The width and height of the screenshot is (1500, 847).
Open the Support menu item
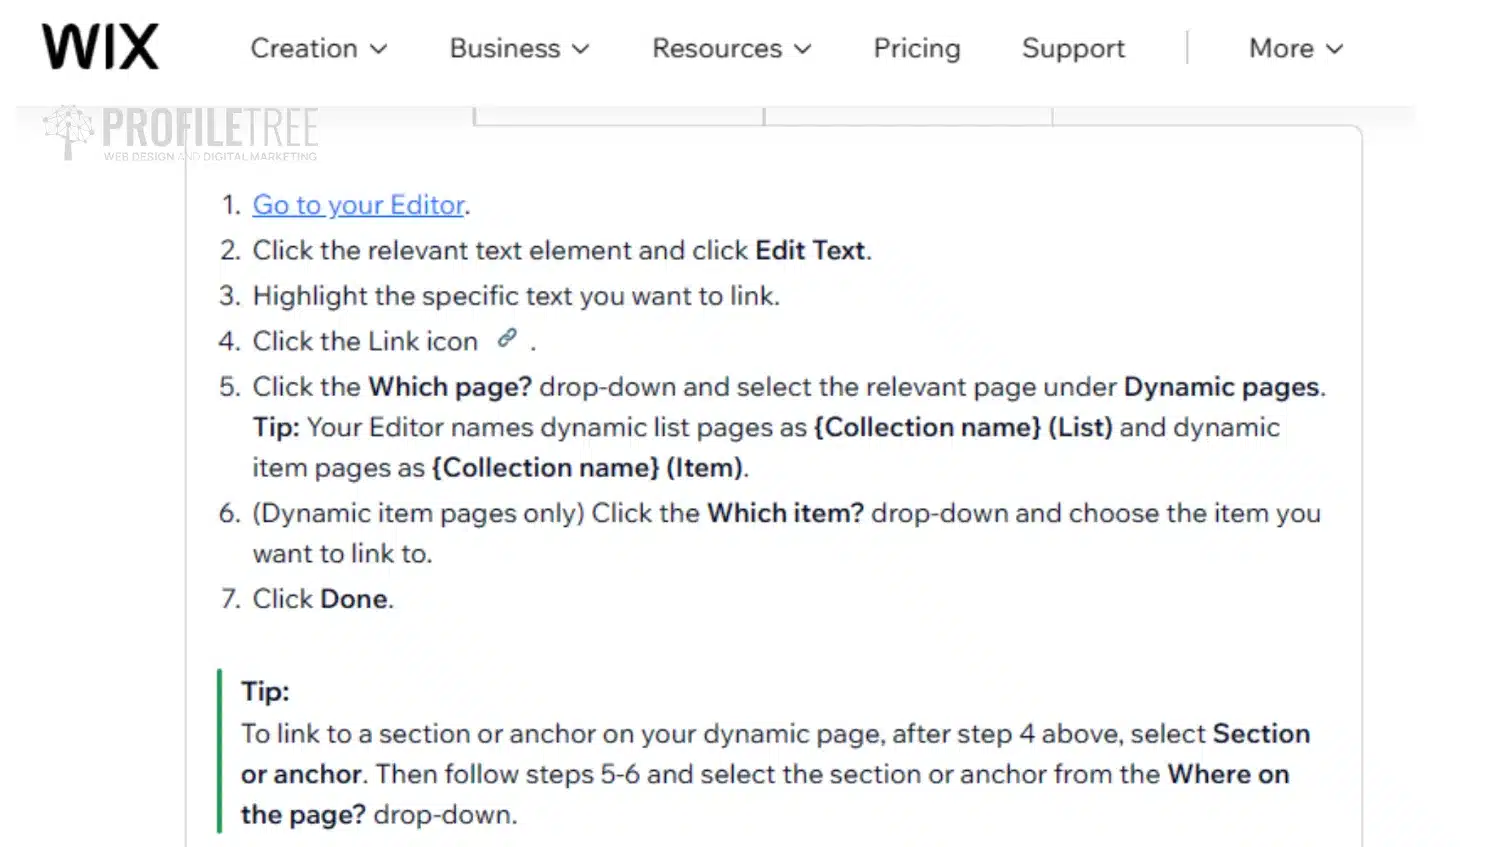1073,48
